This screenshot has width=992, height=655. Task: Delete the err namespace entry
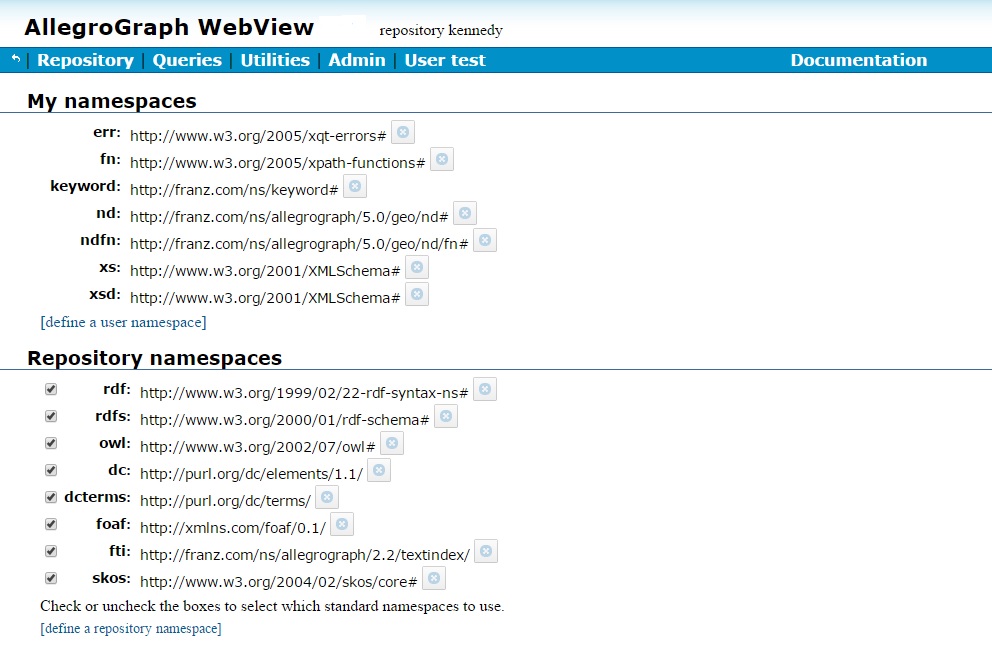pyautogui.click(x=403, y=131)
